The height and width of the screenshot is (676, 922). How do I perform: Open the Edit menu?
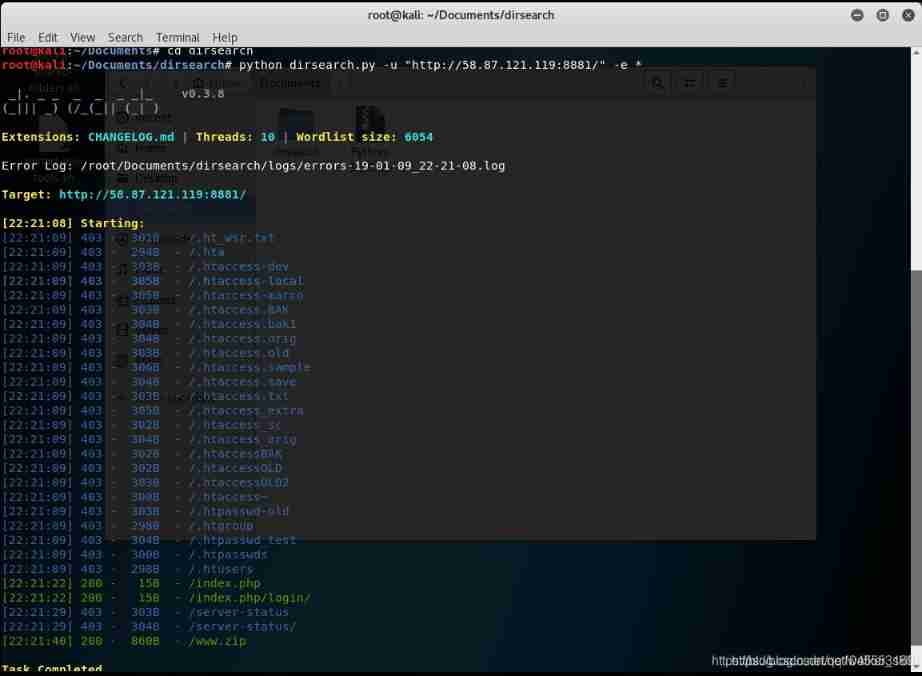pos(47,37)
